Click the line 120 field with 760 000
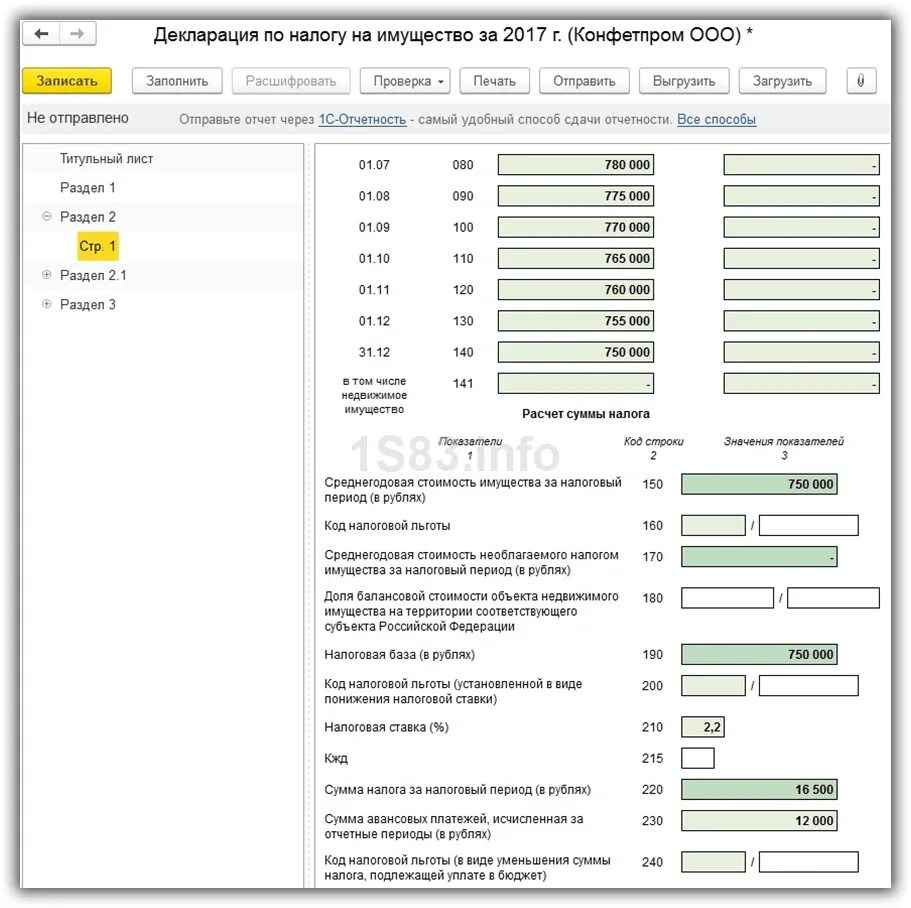911x908 pixels. tap(575, 289)
